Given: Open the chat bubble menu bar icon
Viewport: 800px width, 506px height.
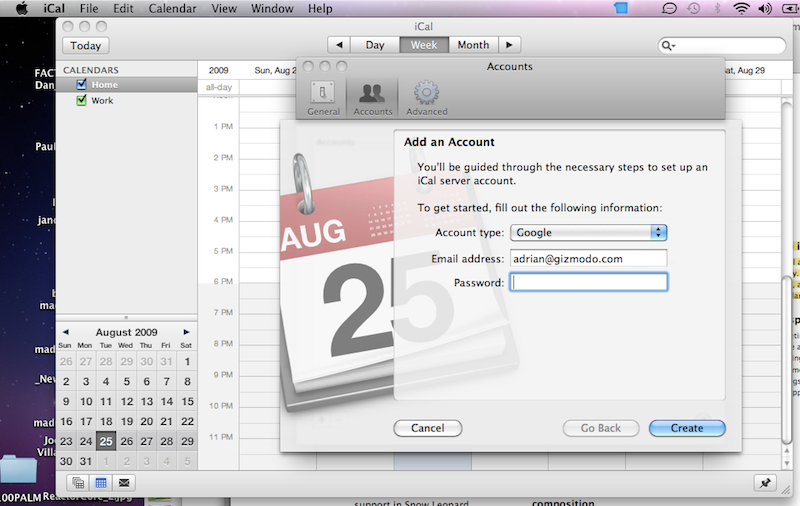Looking at the screenshot, I should (x=669, y=8).
